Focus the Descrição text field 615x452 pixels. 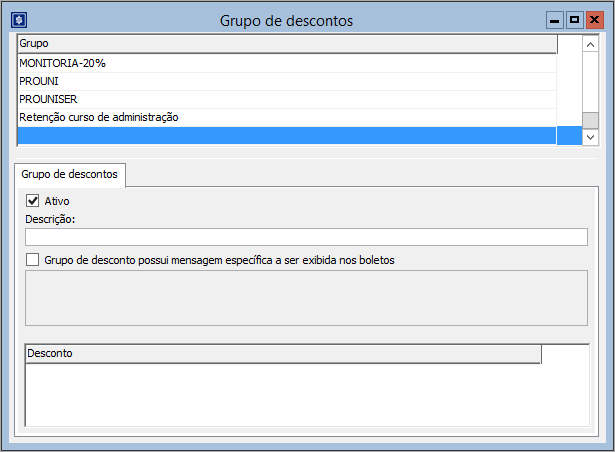(306, 237)
